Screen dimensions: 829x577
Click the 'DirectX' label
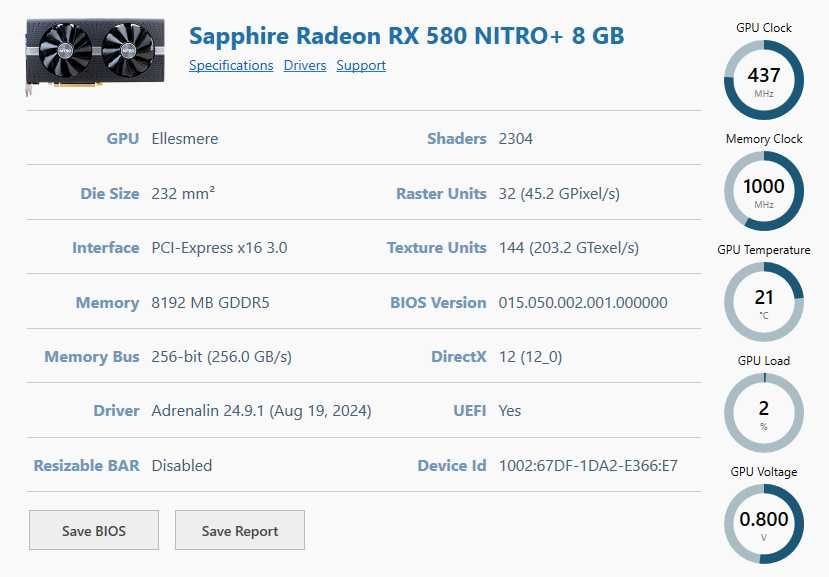459,357
